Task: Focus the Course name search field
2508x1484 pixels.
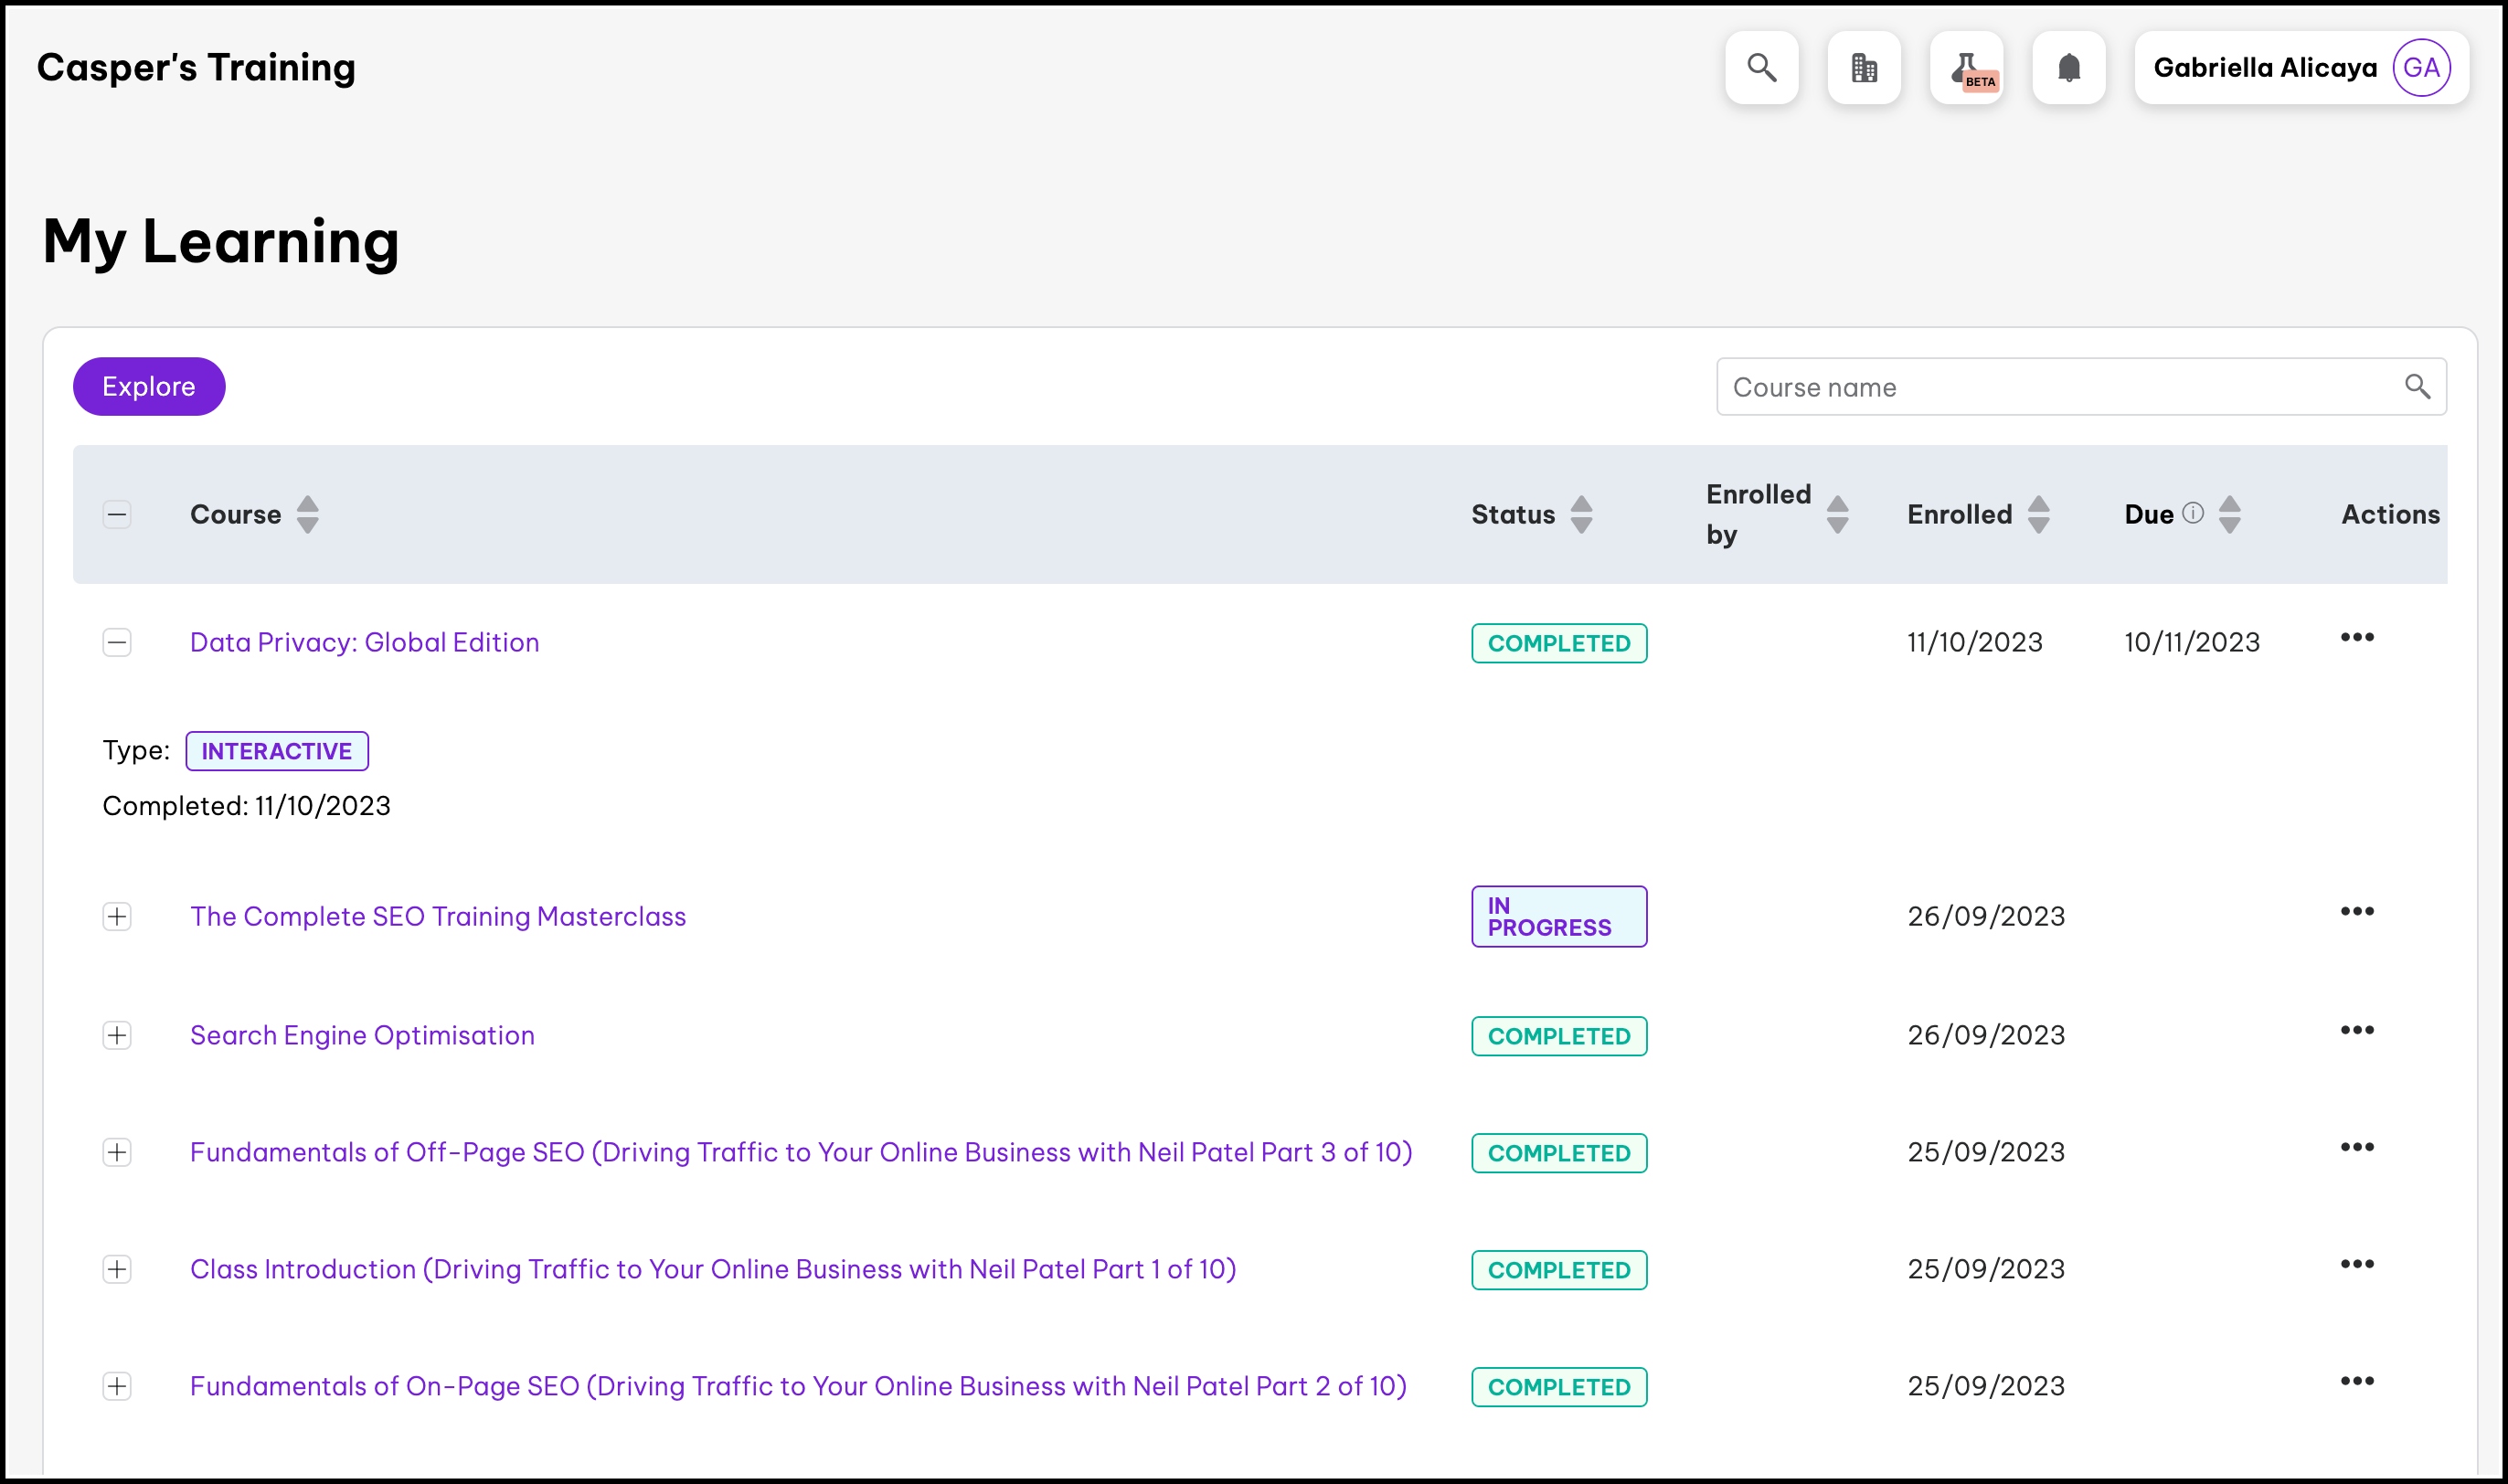Action: (x=2050, y=387)
